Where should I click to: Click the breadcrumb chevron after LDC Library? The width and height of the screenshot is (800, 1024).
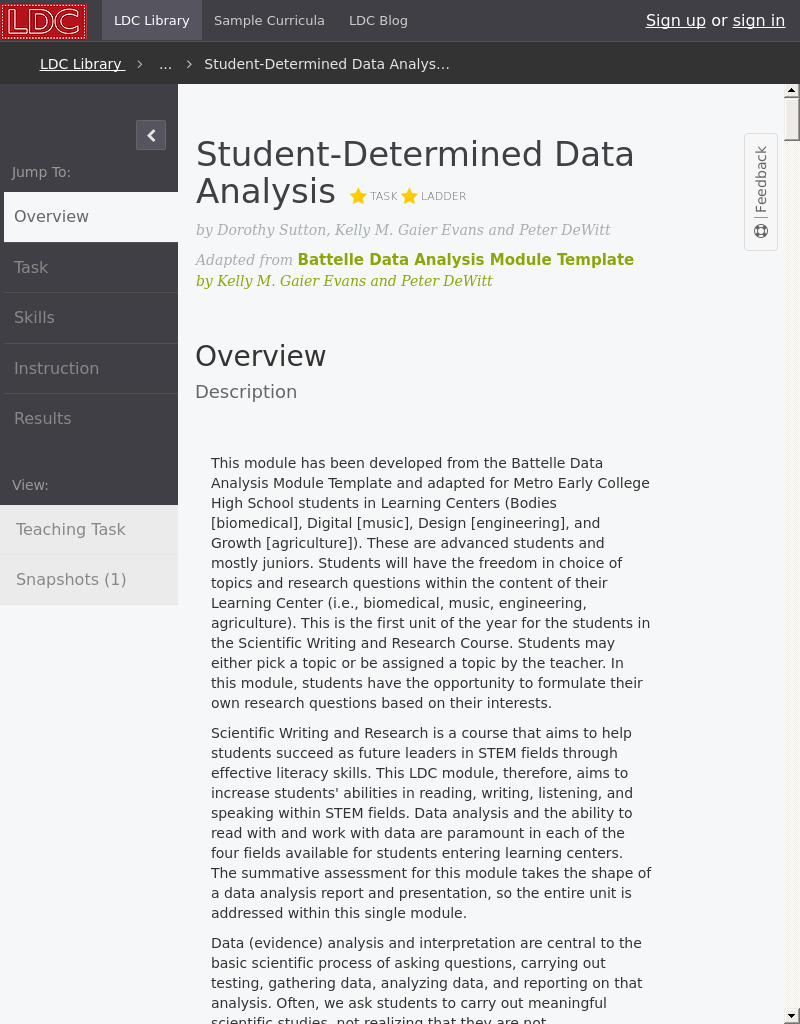(139, 64)
